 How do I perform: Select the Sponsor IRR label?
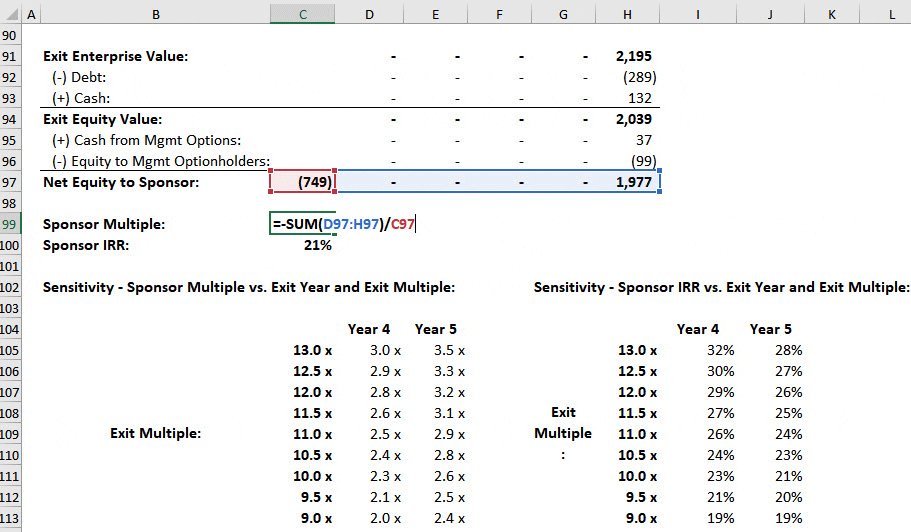click(x=86, y=245)
